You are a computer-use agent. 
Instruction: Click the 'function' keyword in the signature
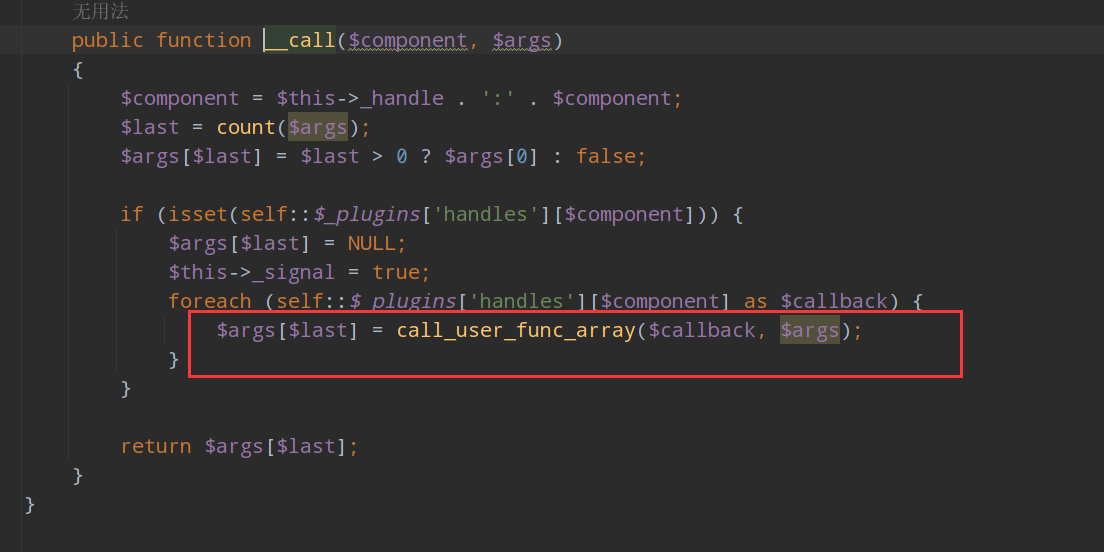click(203, 40)
